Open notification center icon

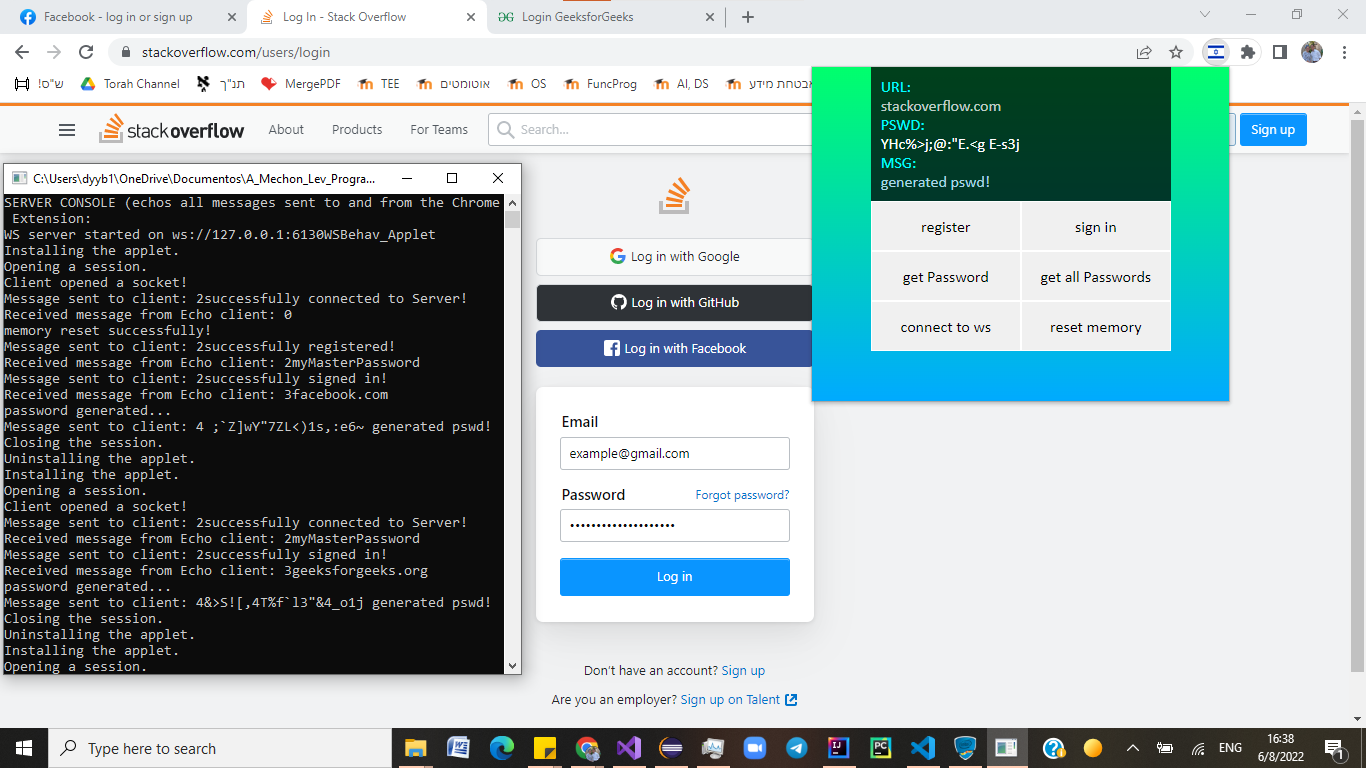(1334, 748)
